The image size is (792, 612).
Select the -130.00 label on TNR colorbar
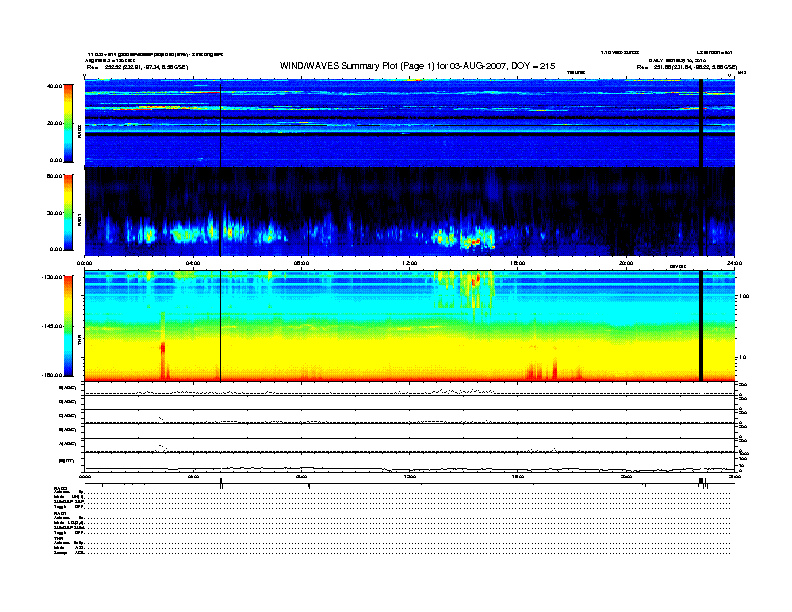52,277
